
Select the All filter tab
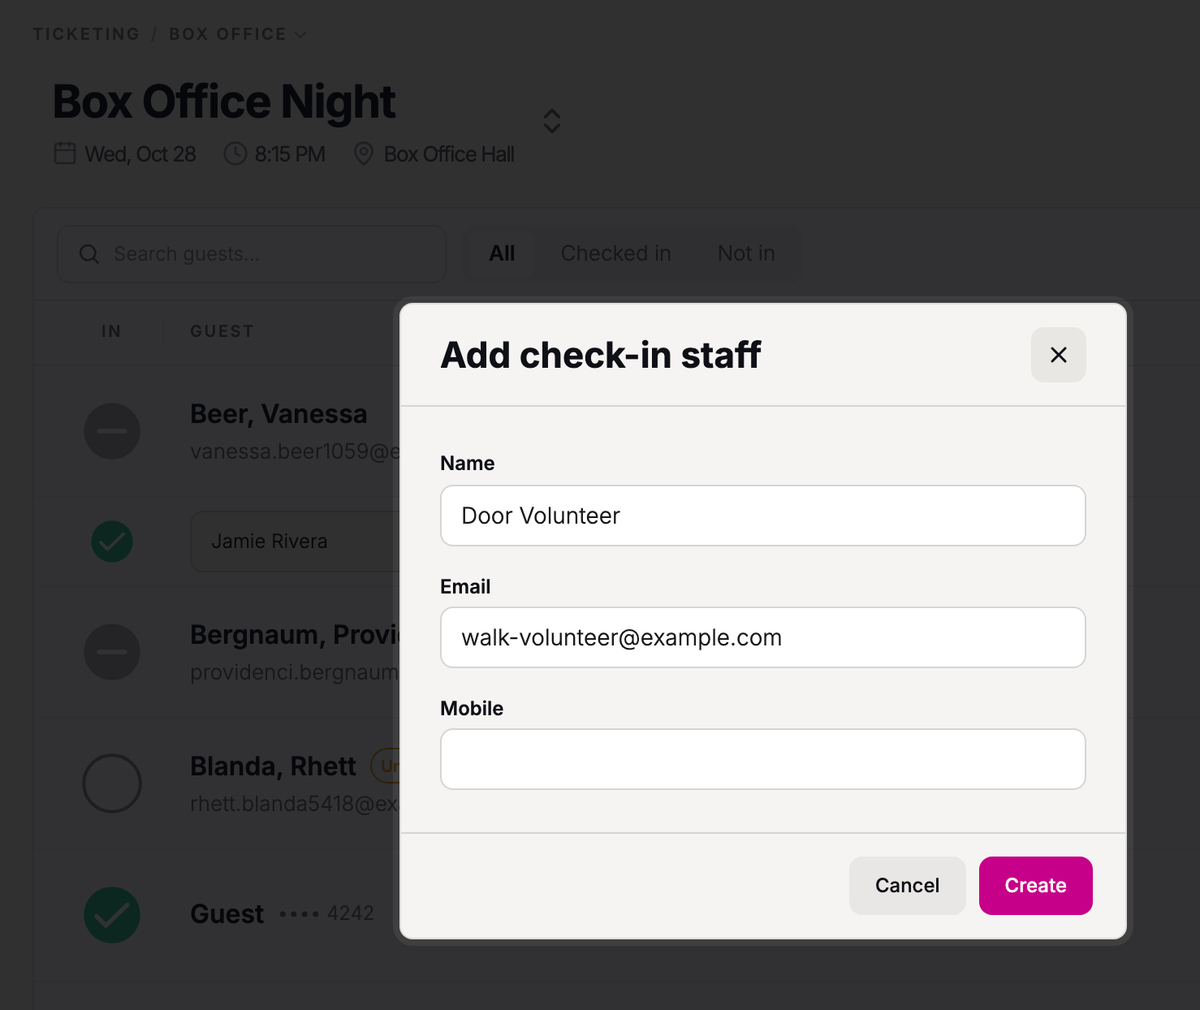click(502, 254)
